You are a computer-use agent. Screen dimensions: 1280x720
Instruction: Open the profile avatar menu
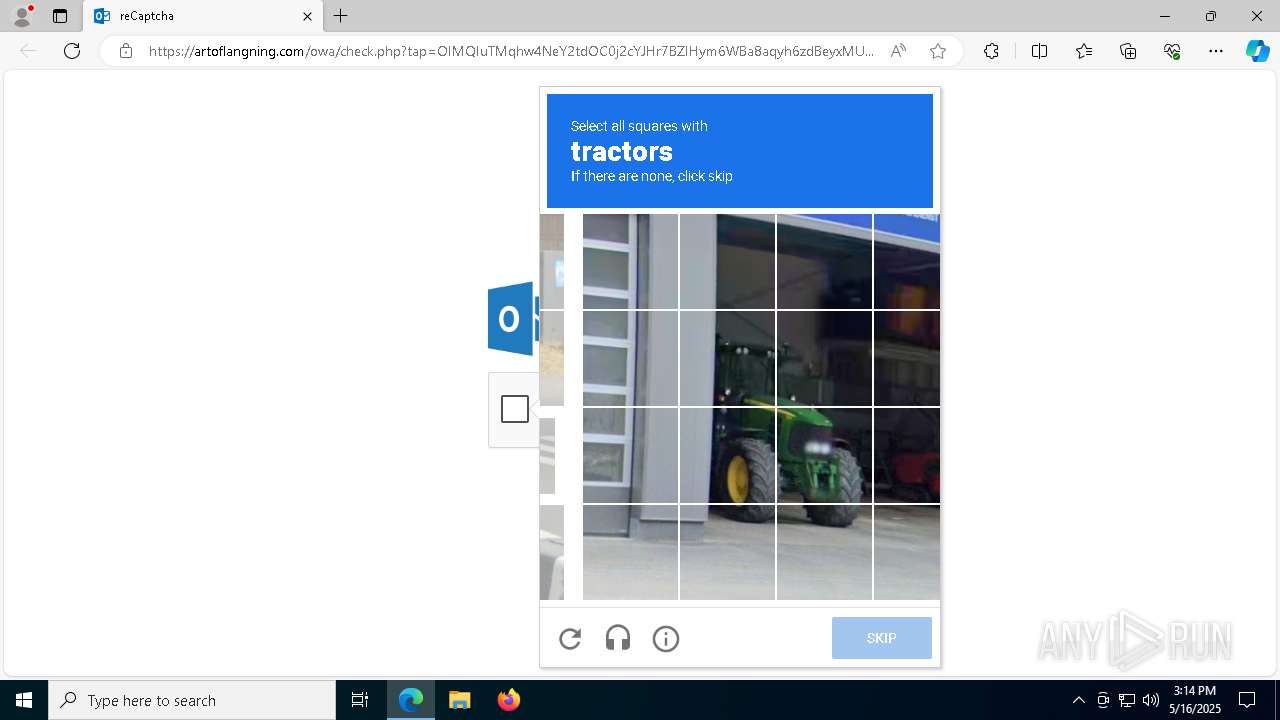pos(22,16)
